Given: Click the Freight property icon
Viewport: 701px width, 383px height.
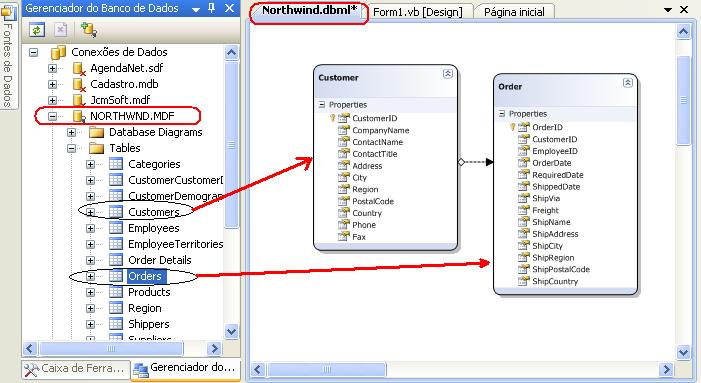Looking at the screenshot, I should point(524,210).
